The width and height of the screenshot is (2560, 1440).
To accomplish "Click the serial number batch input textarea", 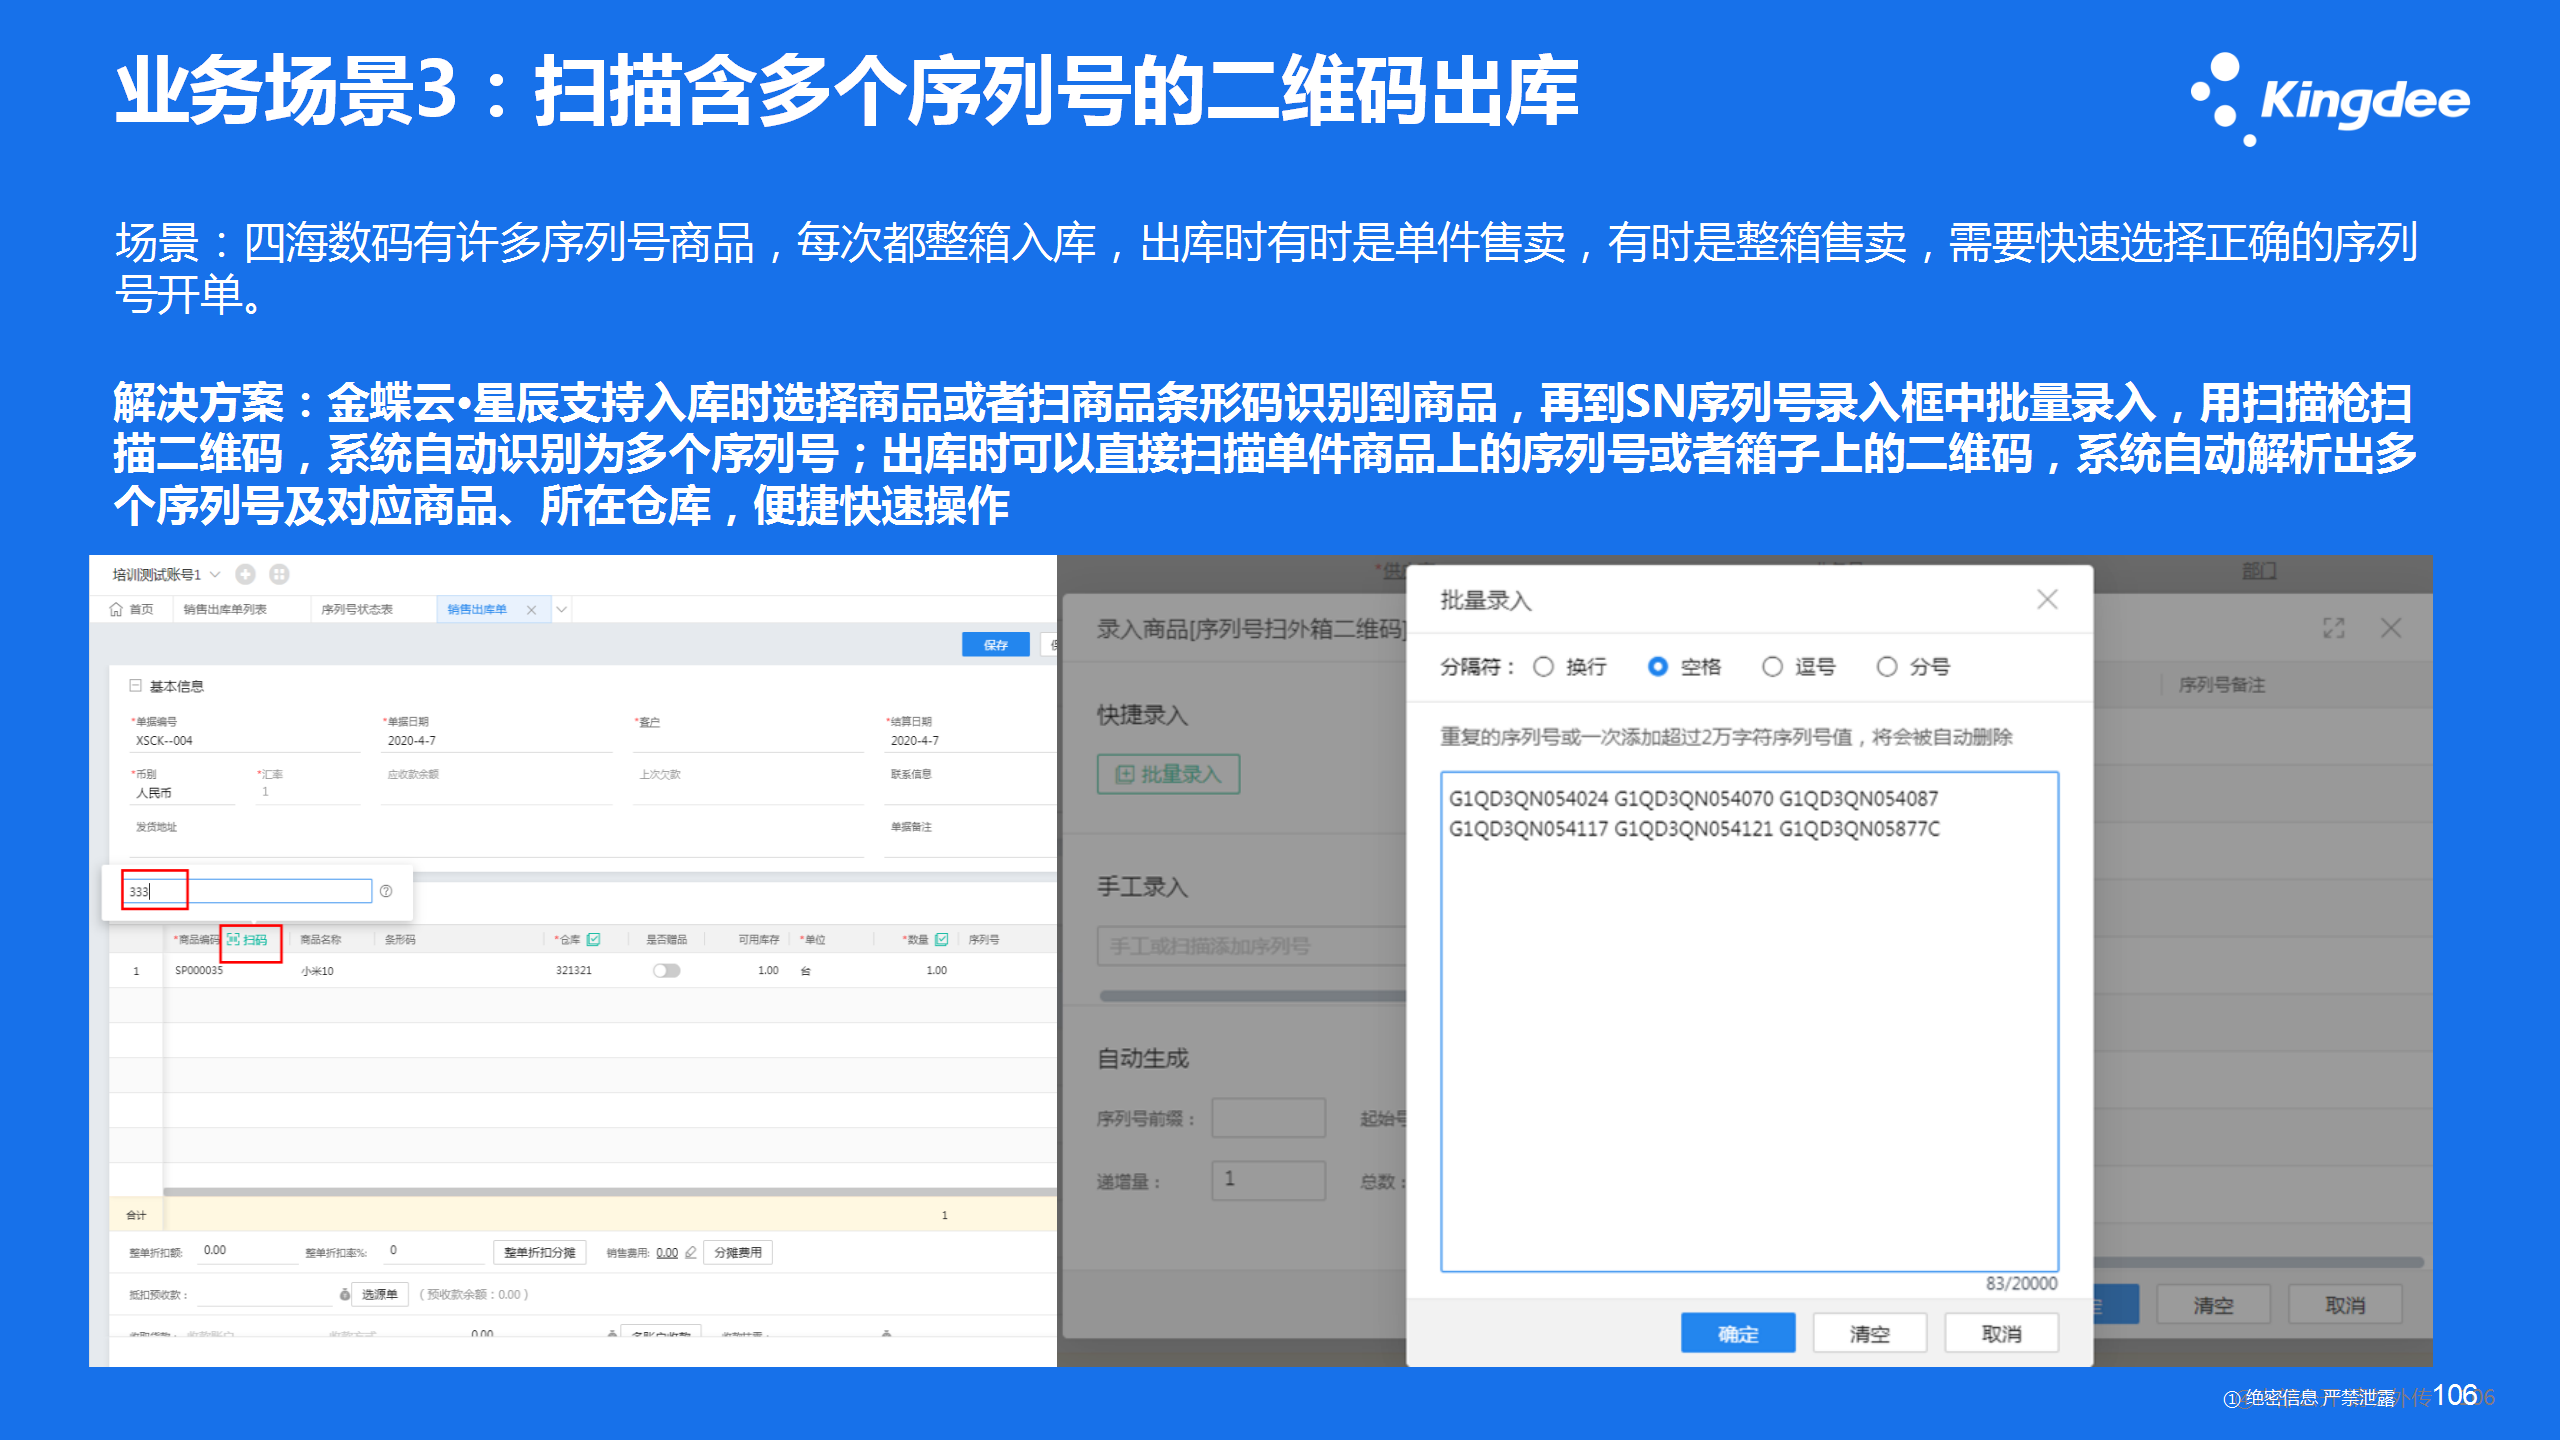I will click(x=1748, y=1020).
